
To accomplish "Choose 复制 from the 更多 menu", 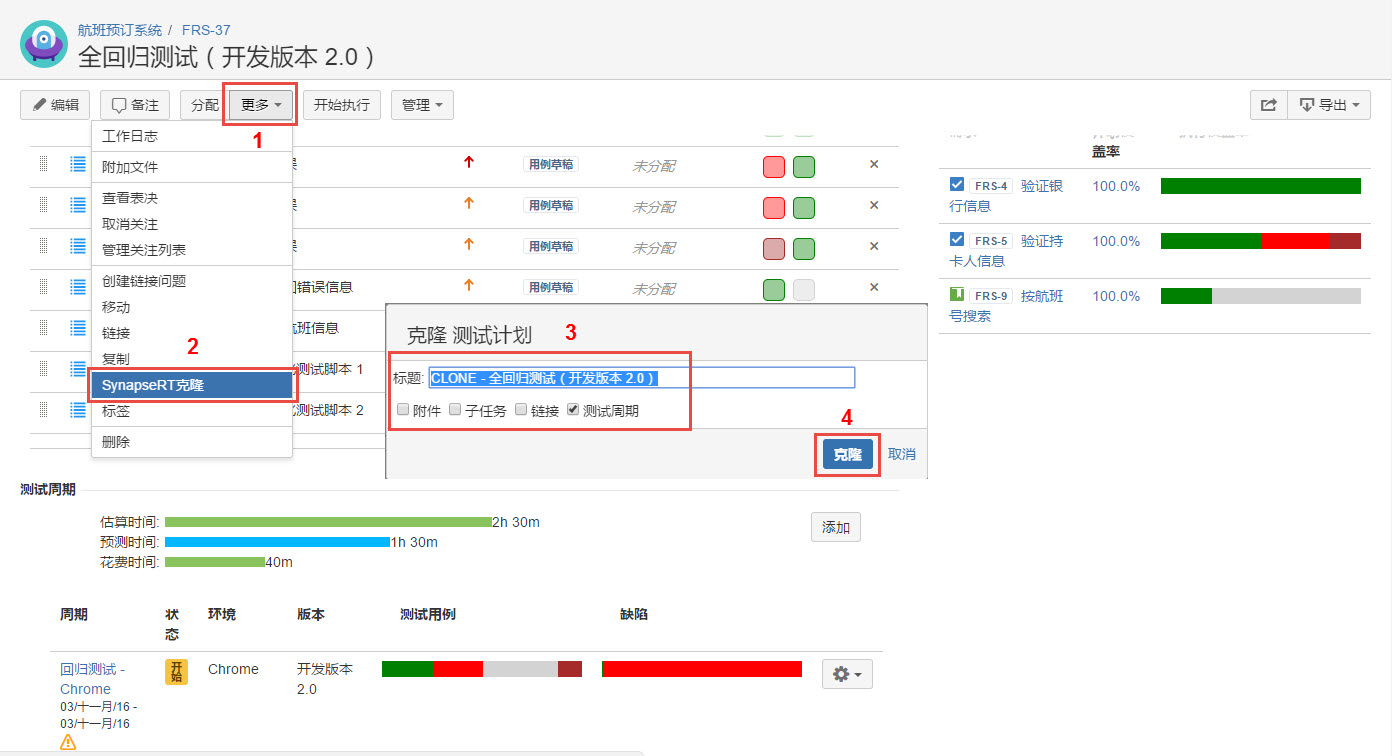I will pyautogui.click(x=192, y=359).
